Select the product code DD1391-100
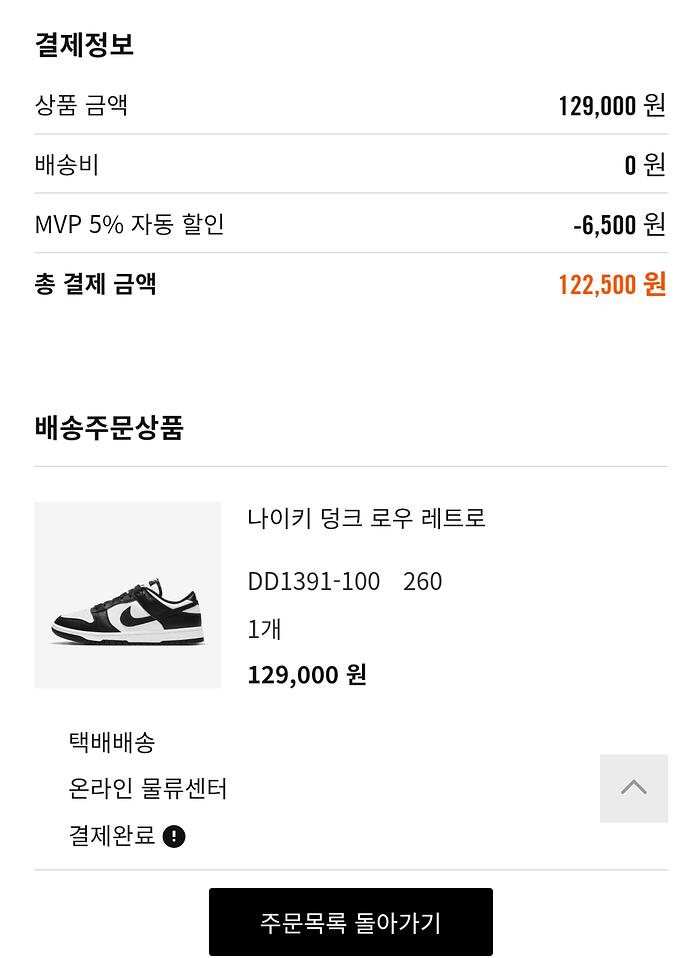The width and height of the screenshot is (700, 958). pyautogui.click(x=314, y=581)
